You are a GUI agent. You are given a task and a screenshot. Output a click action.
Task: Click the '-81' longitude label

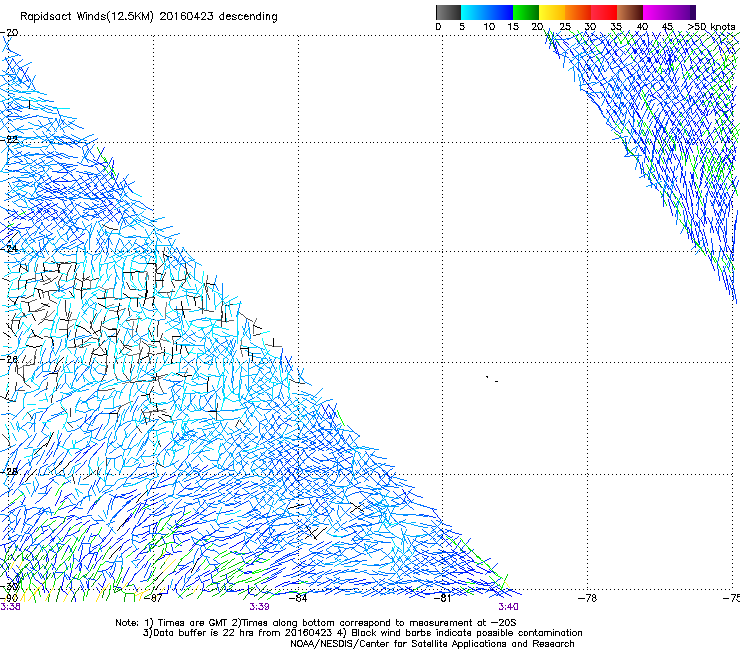pyautogui.click(x=443, y=598)
